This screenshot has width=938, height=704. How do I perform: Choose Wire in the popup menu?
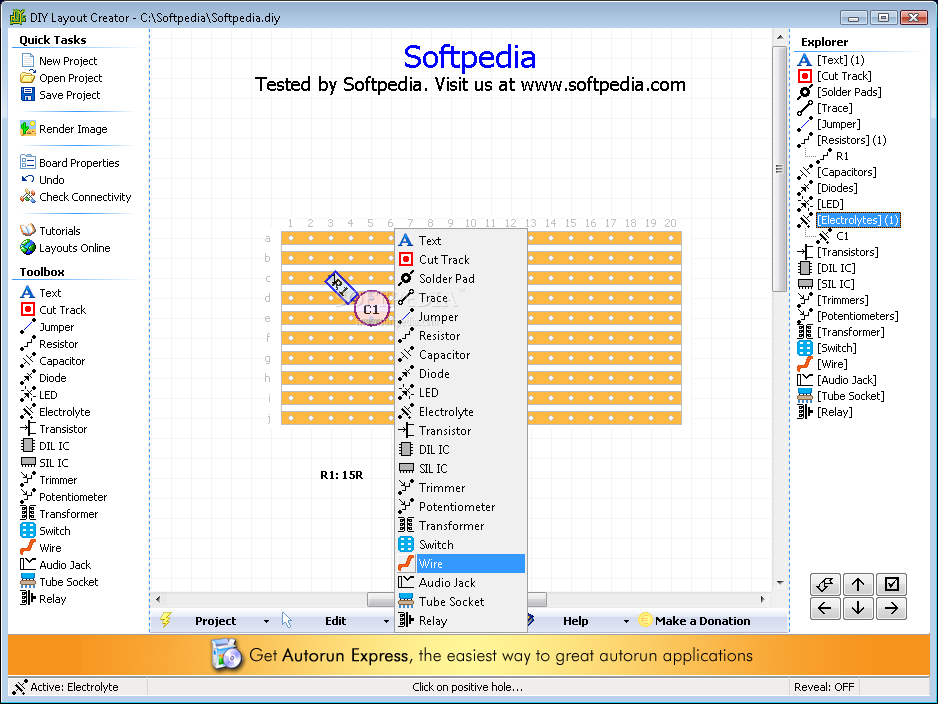[461, 563]
